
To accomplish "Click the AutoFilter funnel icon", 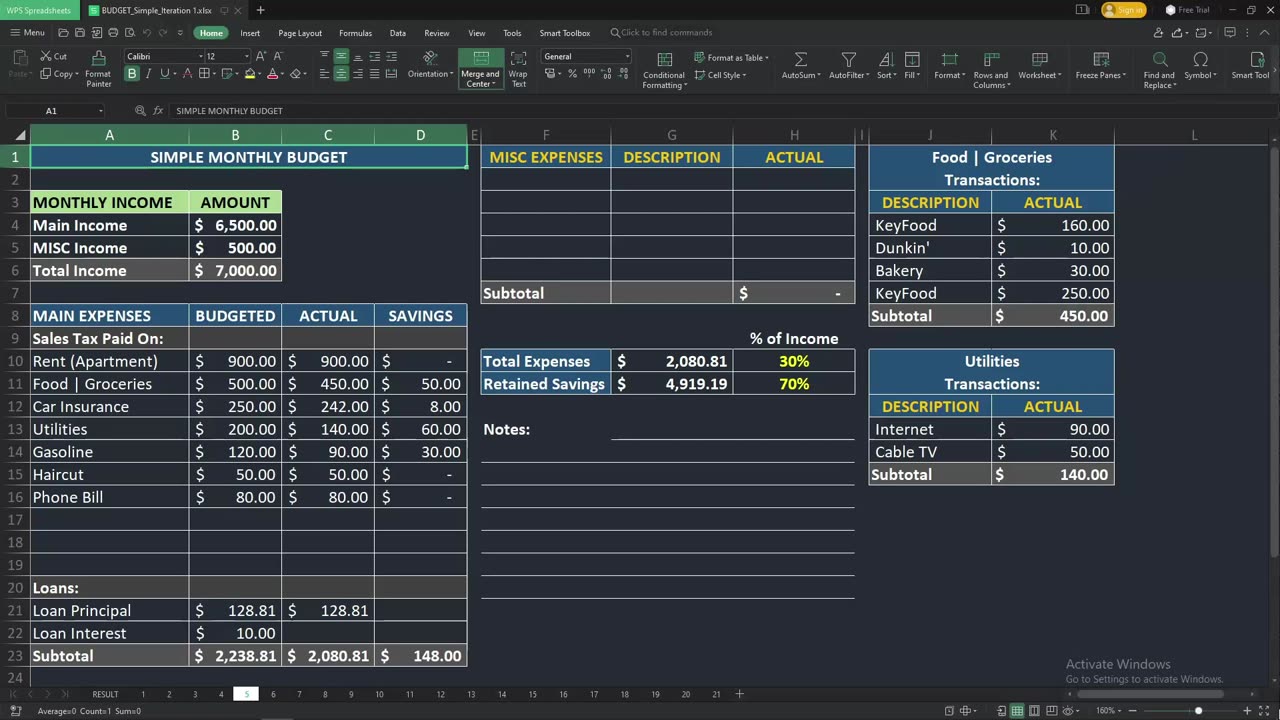I will coord(849,60).
